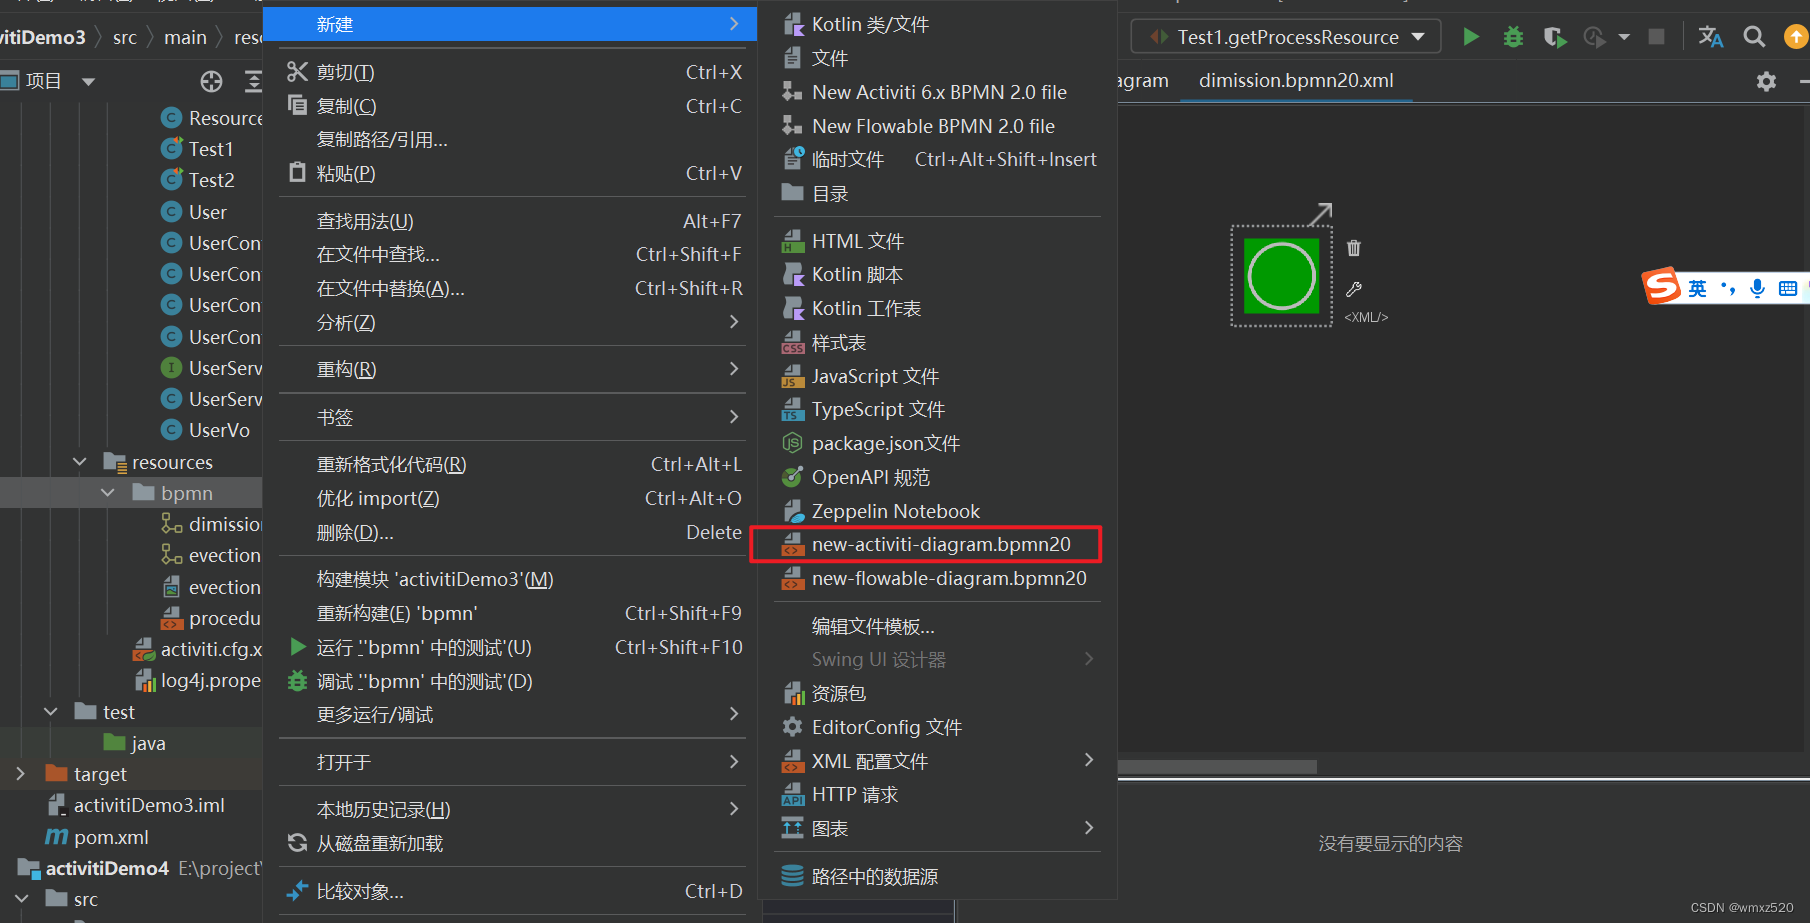The image size is (1810, 923).
Task: Choose 复制 from context menu
Action: click(510, 106)
